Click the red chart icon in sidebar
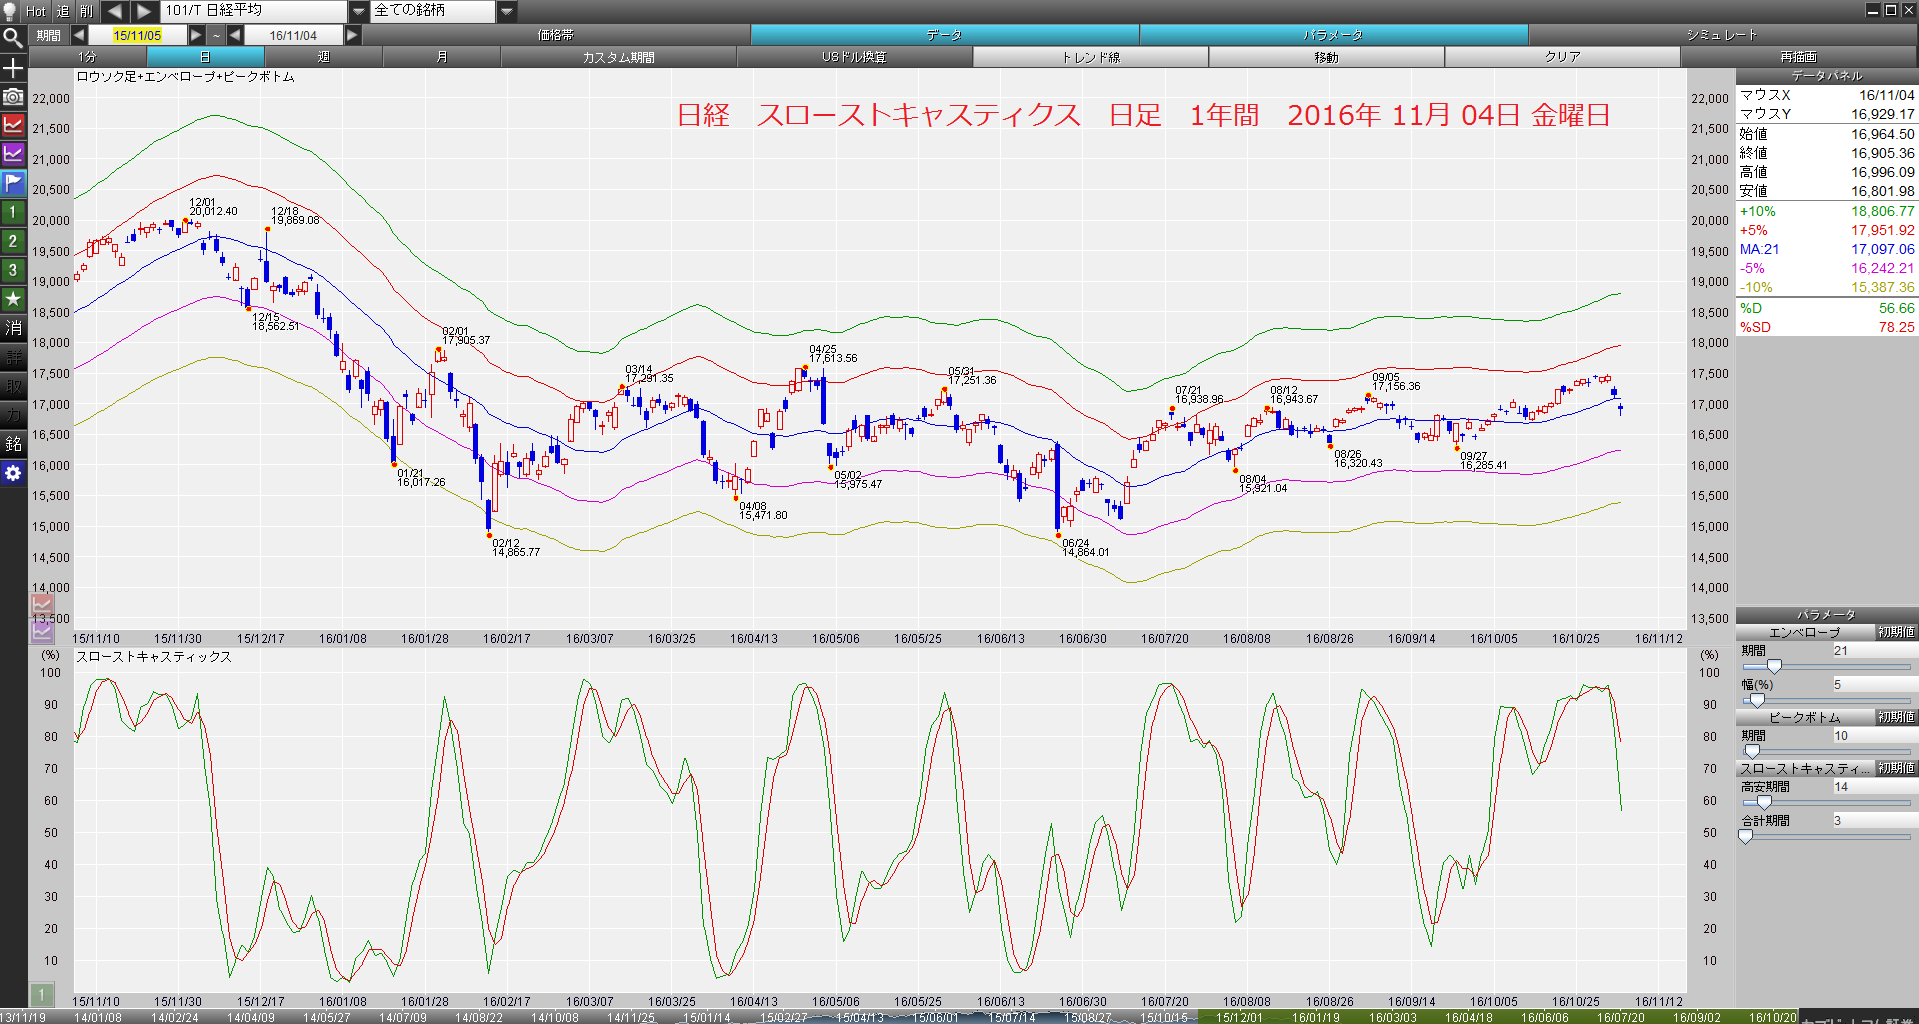1919x1024 pixels. pos(13,125)
